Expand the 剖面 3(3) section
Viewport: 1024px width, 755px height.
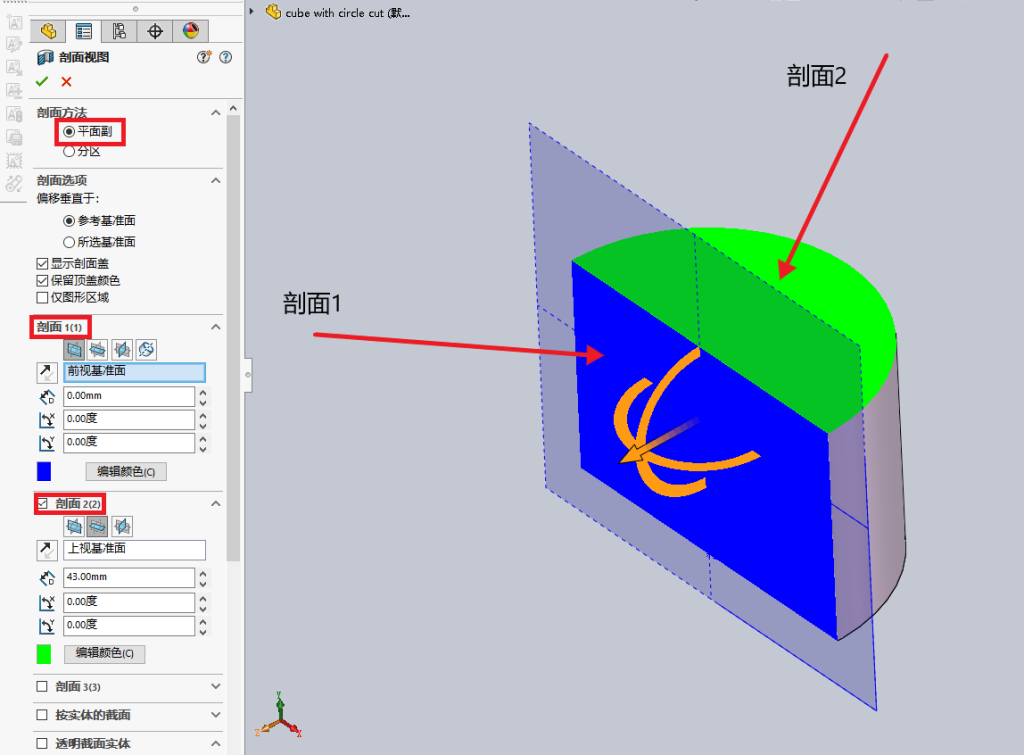216,686
